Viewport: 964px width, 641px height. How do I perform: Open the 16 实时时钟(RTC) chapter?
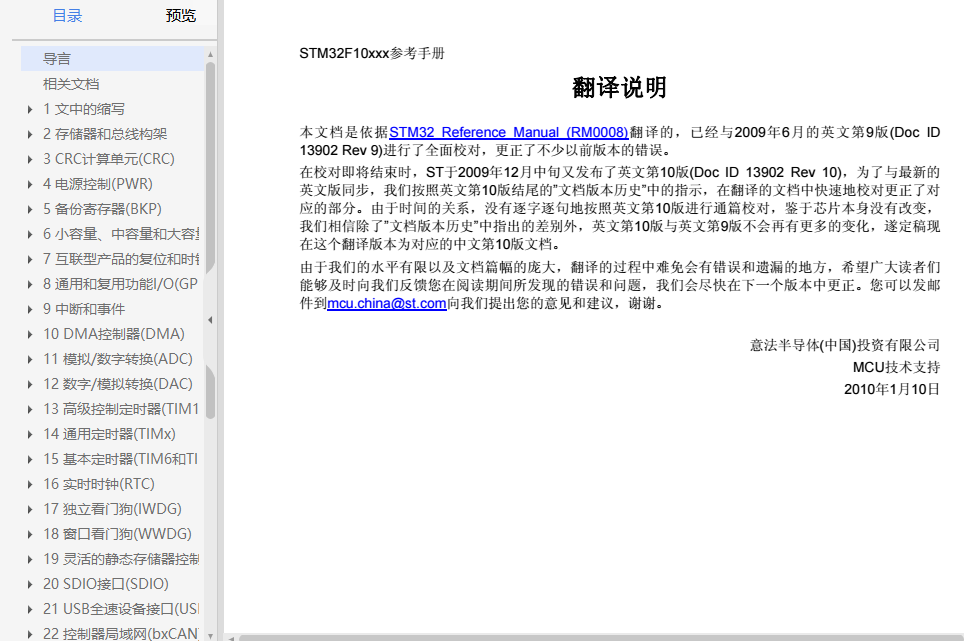click(99, 484)
